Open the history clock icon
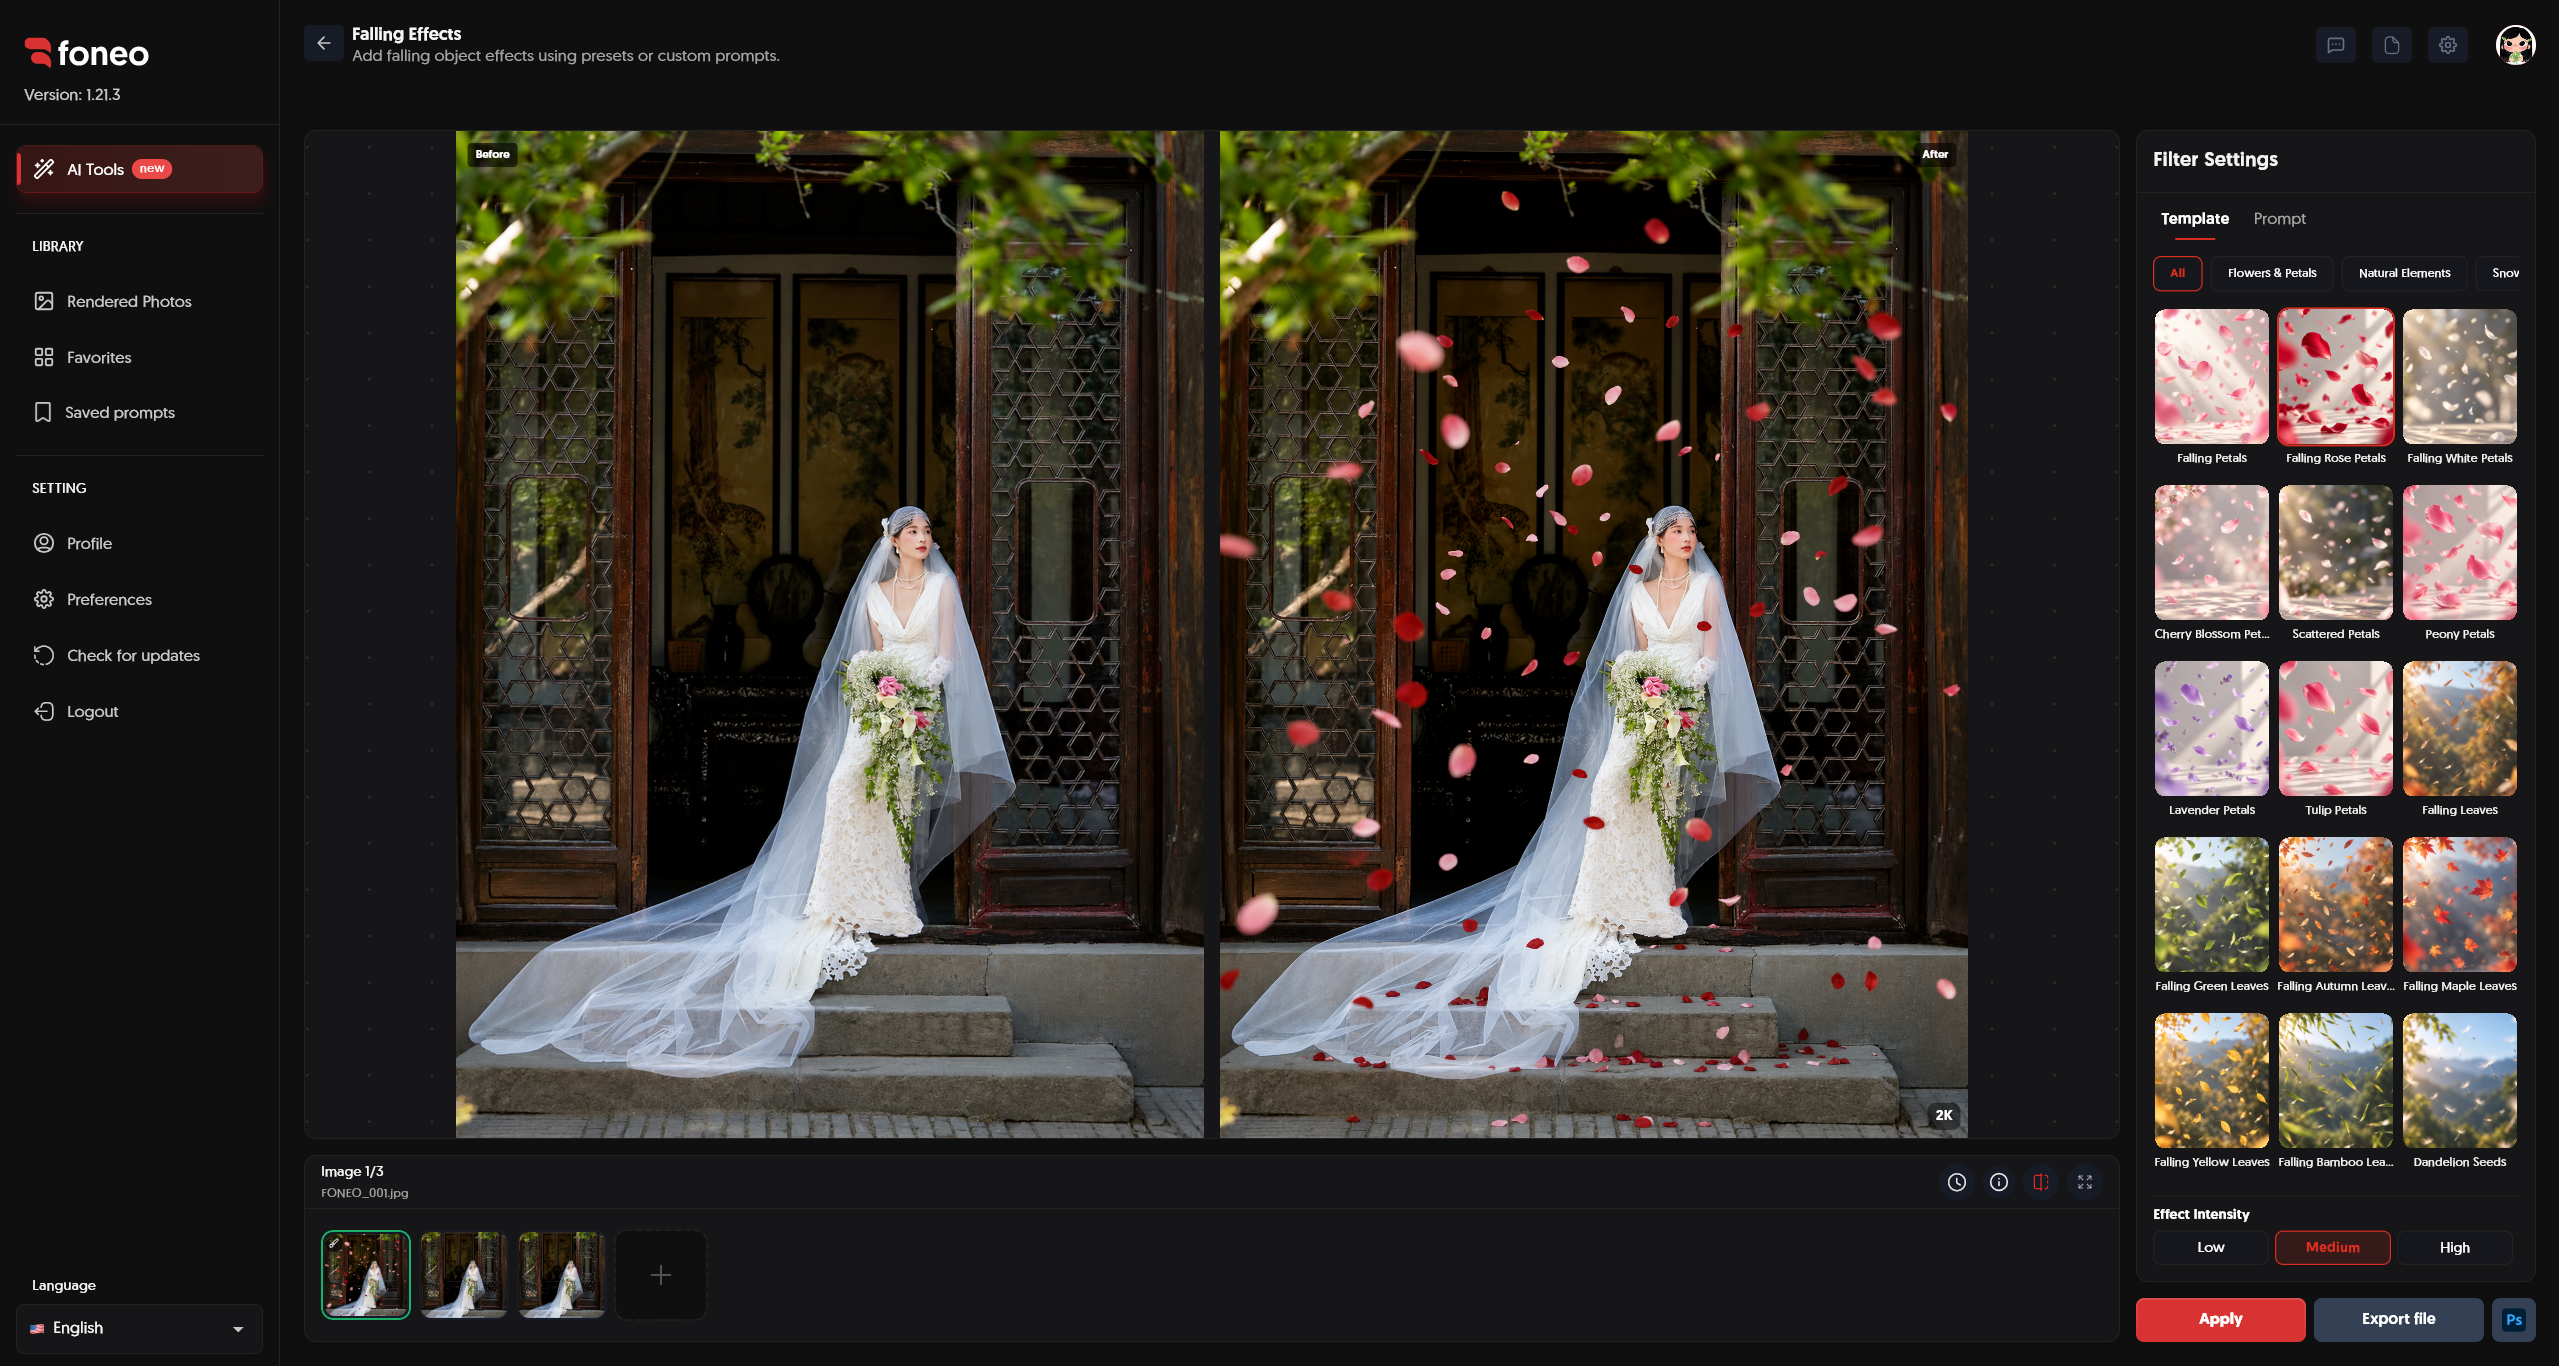This screenshot has height=1366, width=2559. pyautogui.click(x=1956, y=1182)
